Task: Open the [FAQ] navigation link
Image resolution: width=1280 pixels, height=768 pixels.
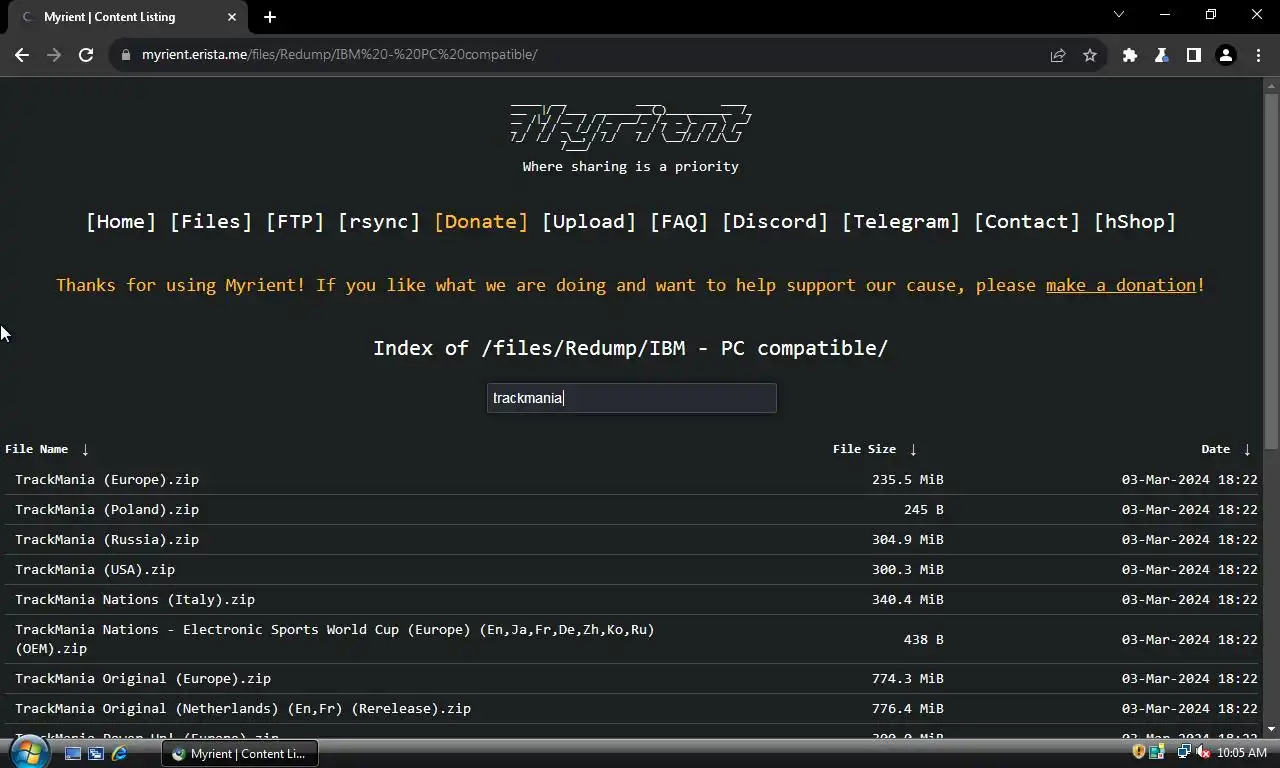Action: click(x=679, y=222)
